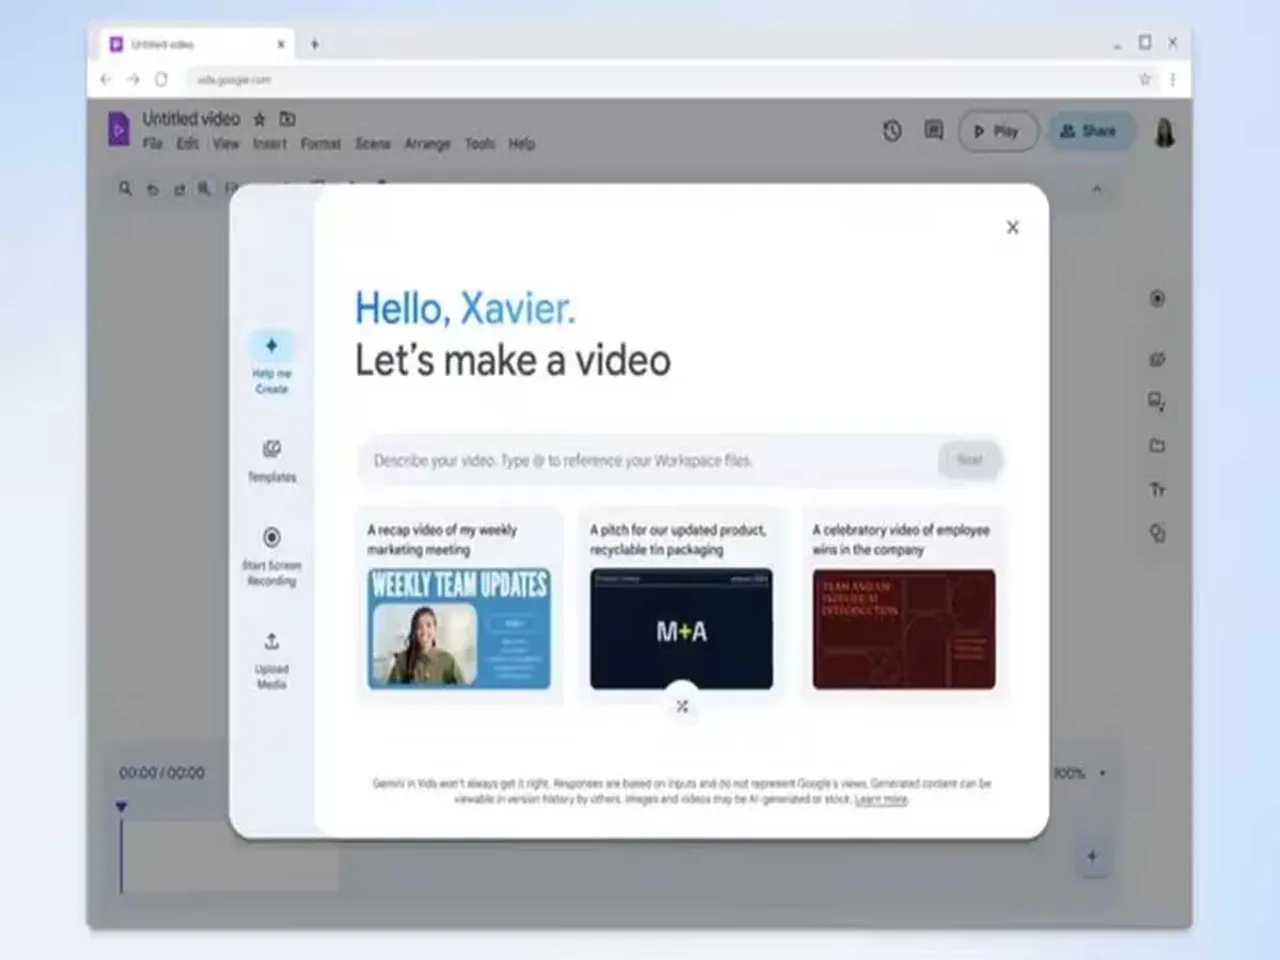Click the Play button

click(997, 131)
